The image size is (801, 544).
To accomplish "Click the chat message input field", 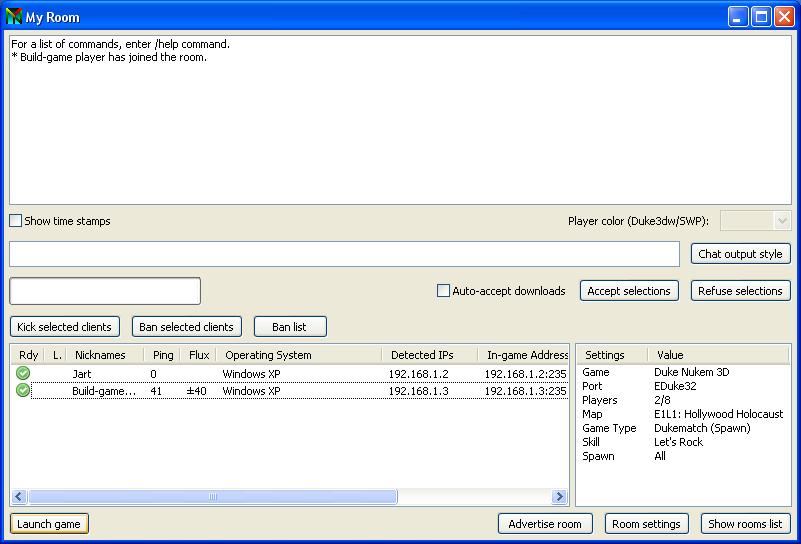I will [x=344, y=254].
